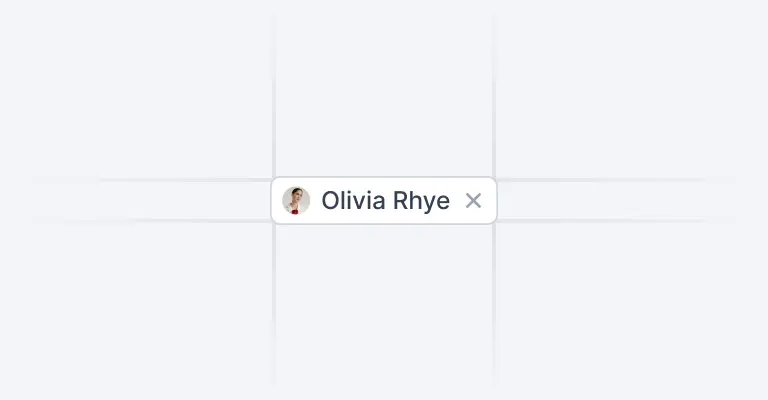This screenshot has width=768, height=400.
Task: Delete the tag using the cross icon
Action: [473, 201]
